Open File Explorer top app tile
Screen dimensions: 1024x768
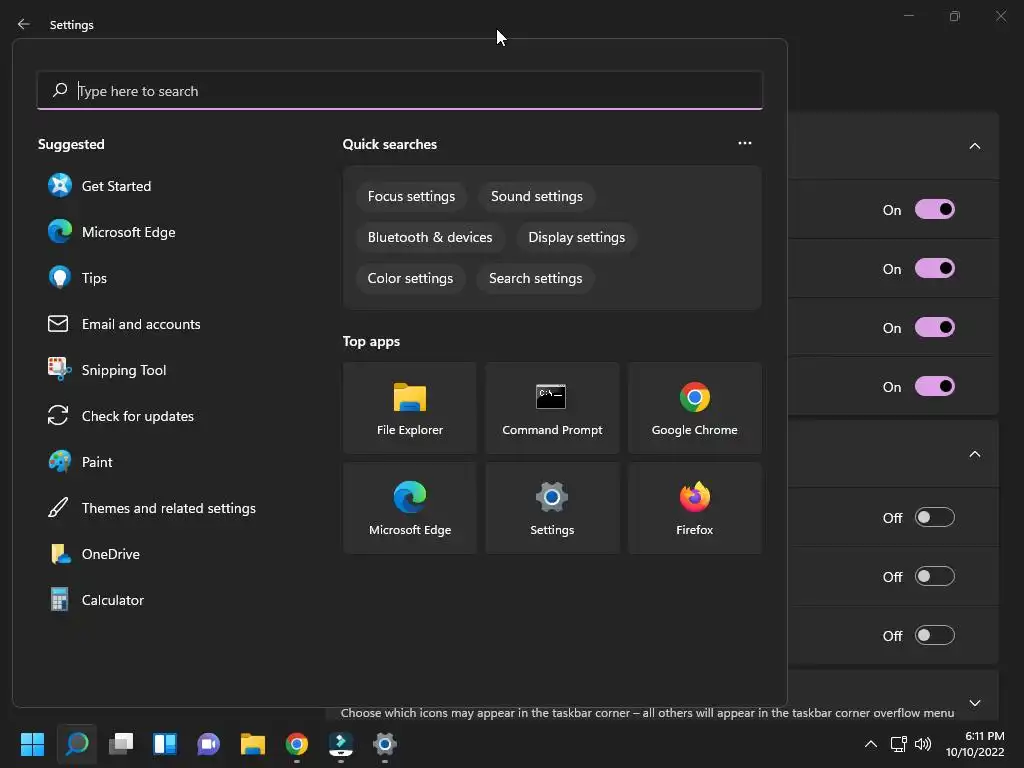point(409,408)
